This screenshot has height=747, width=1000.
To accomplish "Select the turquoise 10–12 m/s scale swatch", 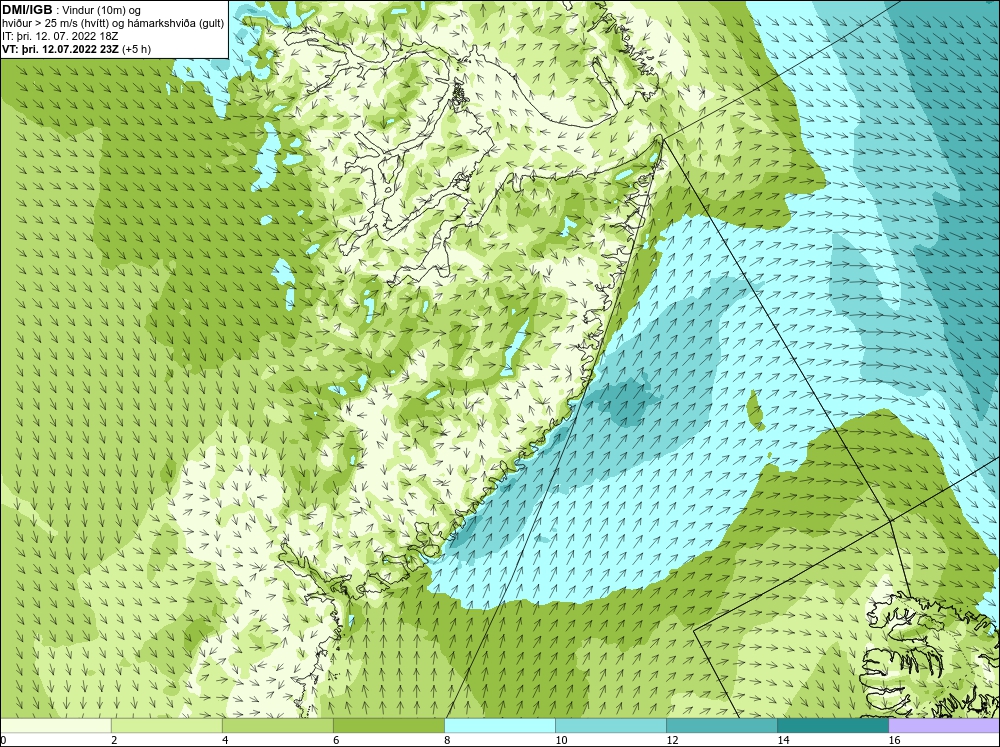I will (x=611, y=725).
